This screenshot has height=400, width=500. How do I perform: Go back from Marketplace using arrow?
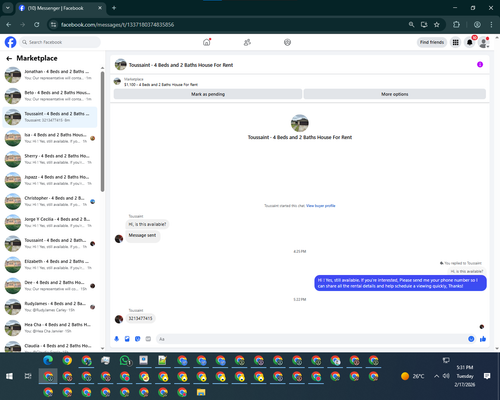(9, 59)
